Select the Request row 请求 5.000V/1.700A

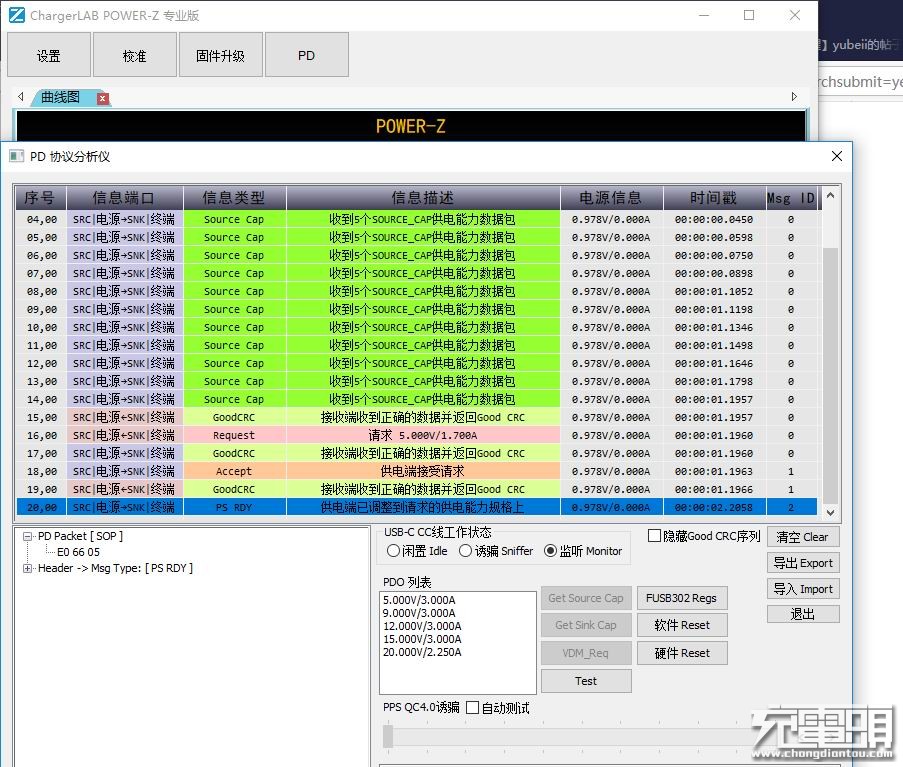(416, 435)
